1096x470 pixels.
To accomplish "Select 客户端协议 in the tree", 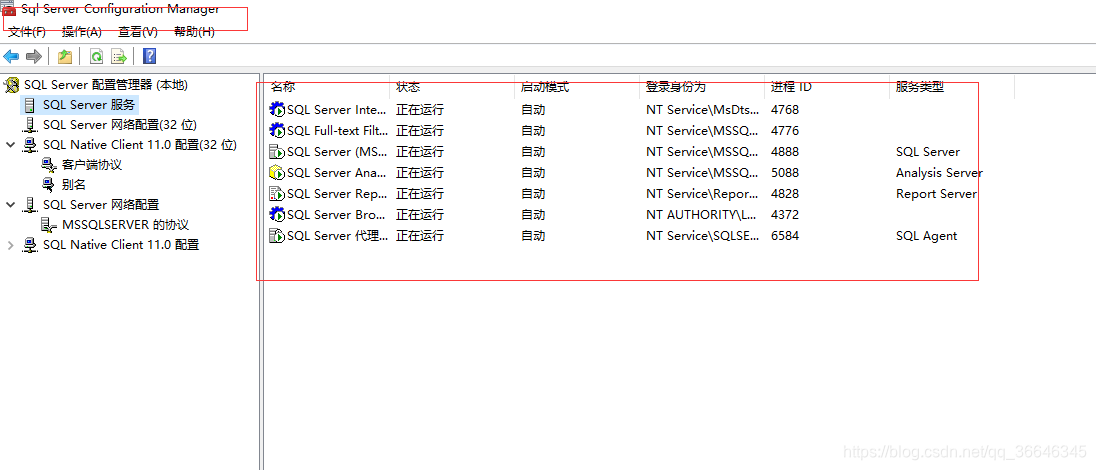I will click(x=92, y=165).
